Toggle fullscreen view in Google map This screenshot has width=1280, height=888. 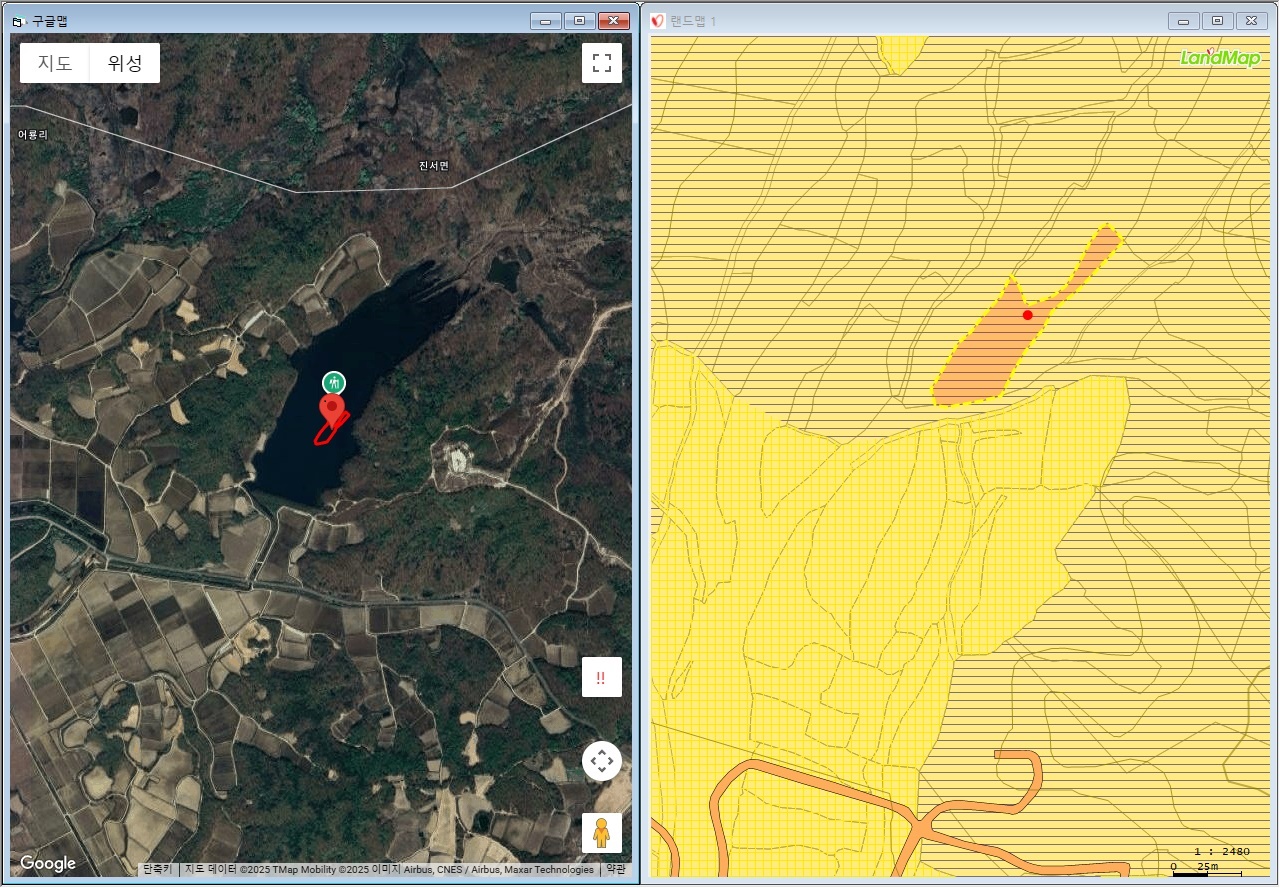point(601,63)
